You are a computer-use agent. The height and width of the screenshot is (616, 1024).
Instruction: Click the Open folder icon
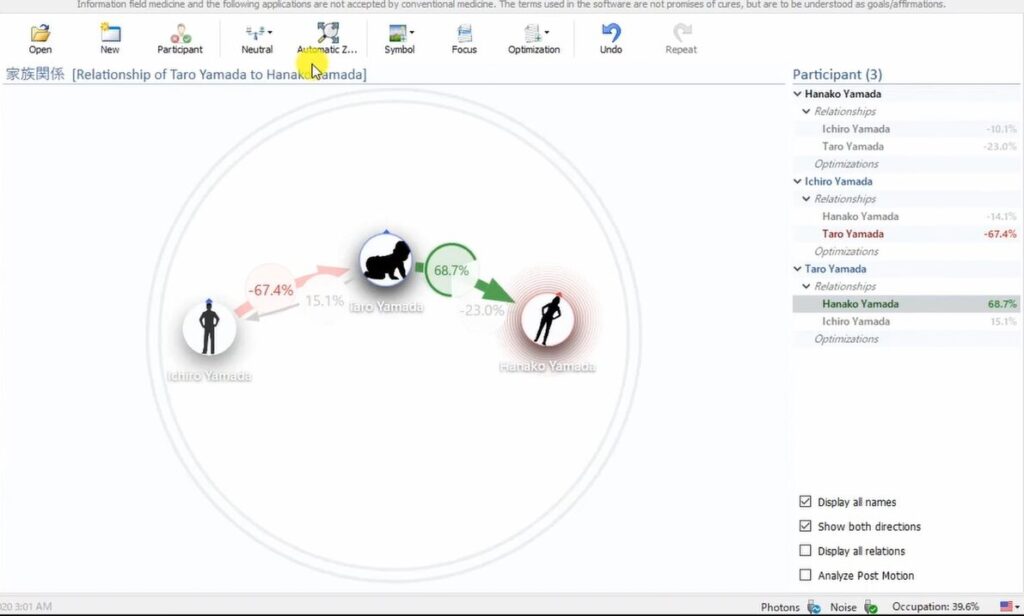click(40, 34)
